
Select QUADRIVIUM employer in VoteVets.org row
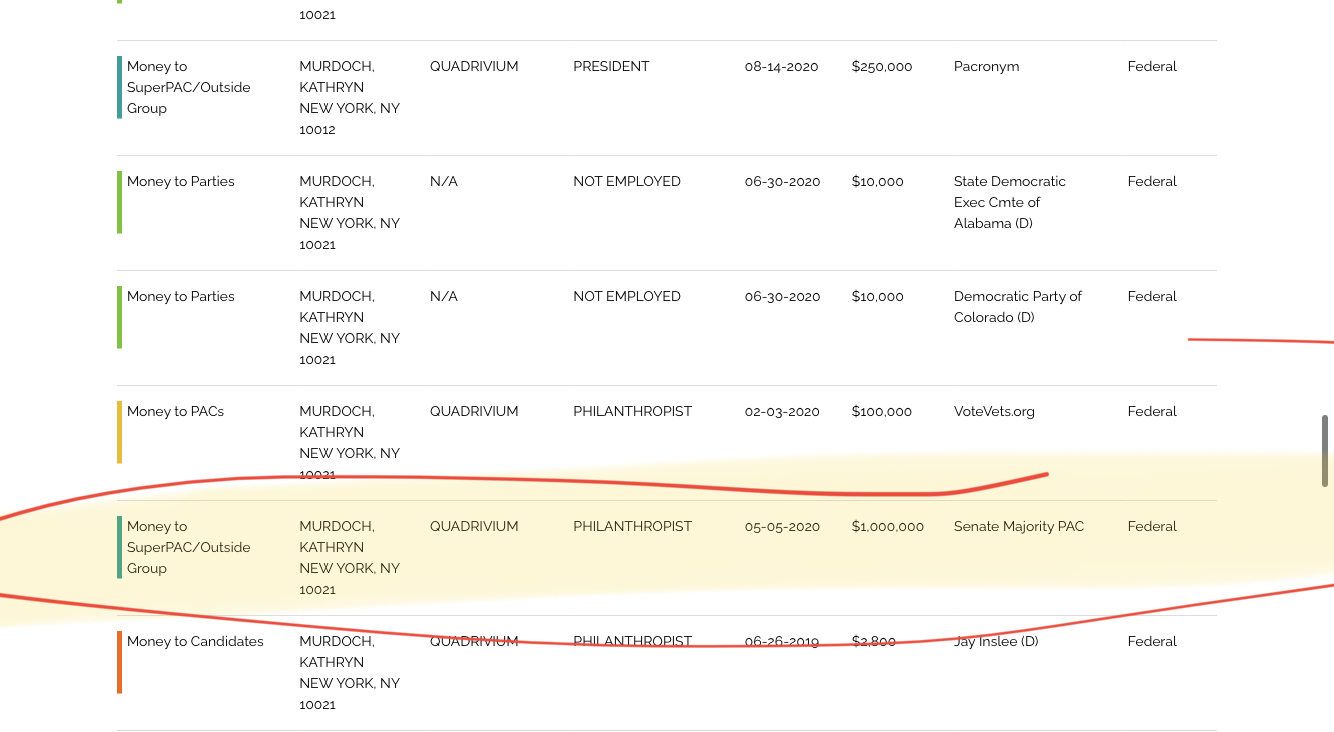[474, 411]
